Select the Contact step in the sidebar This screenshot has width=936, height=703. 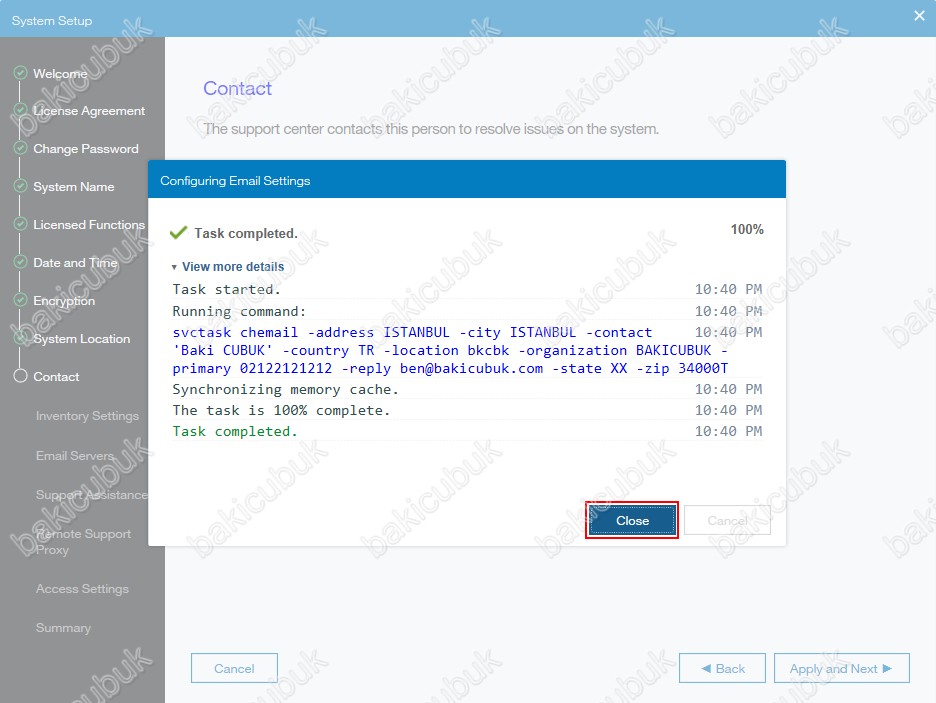coord(56,377)
